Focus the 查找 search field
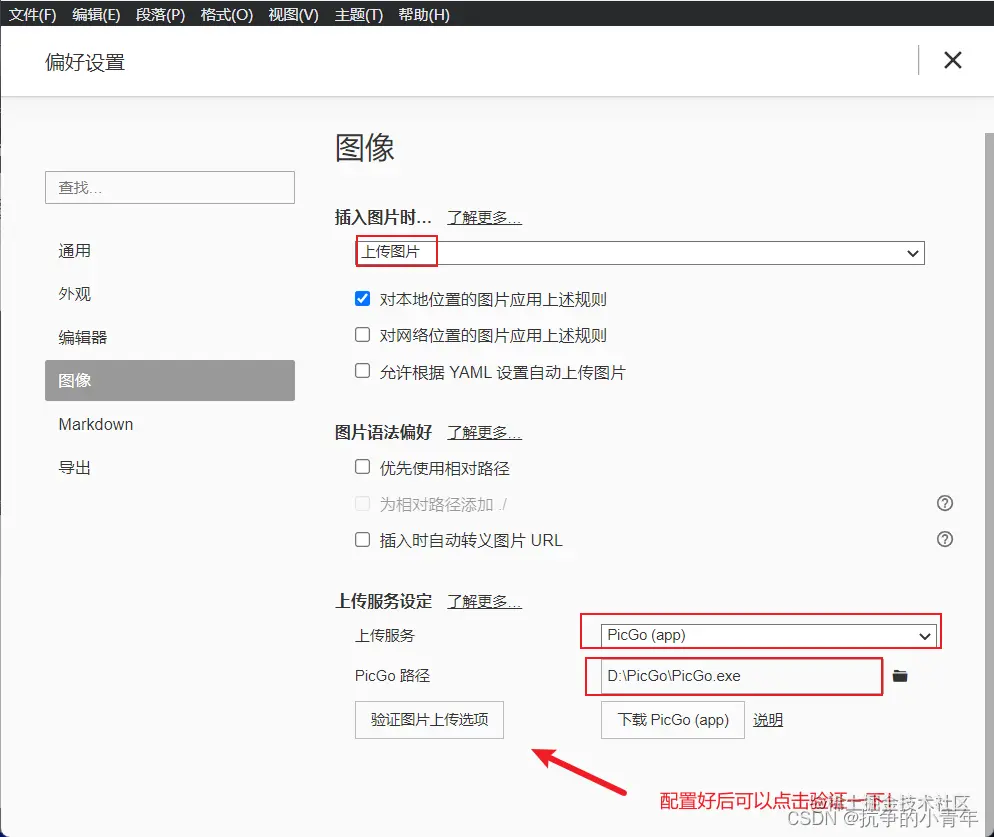This screenshot has height=837, width=994. tap(170, 188)
